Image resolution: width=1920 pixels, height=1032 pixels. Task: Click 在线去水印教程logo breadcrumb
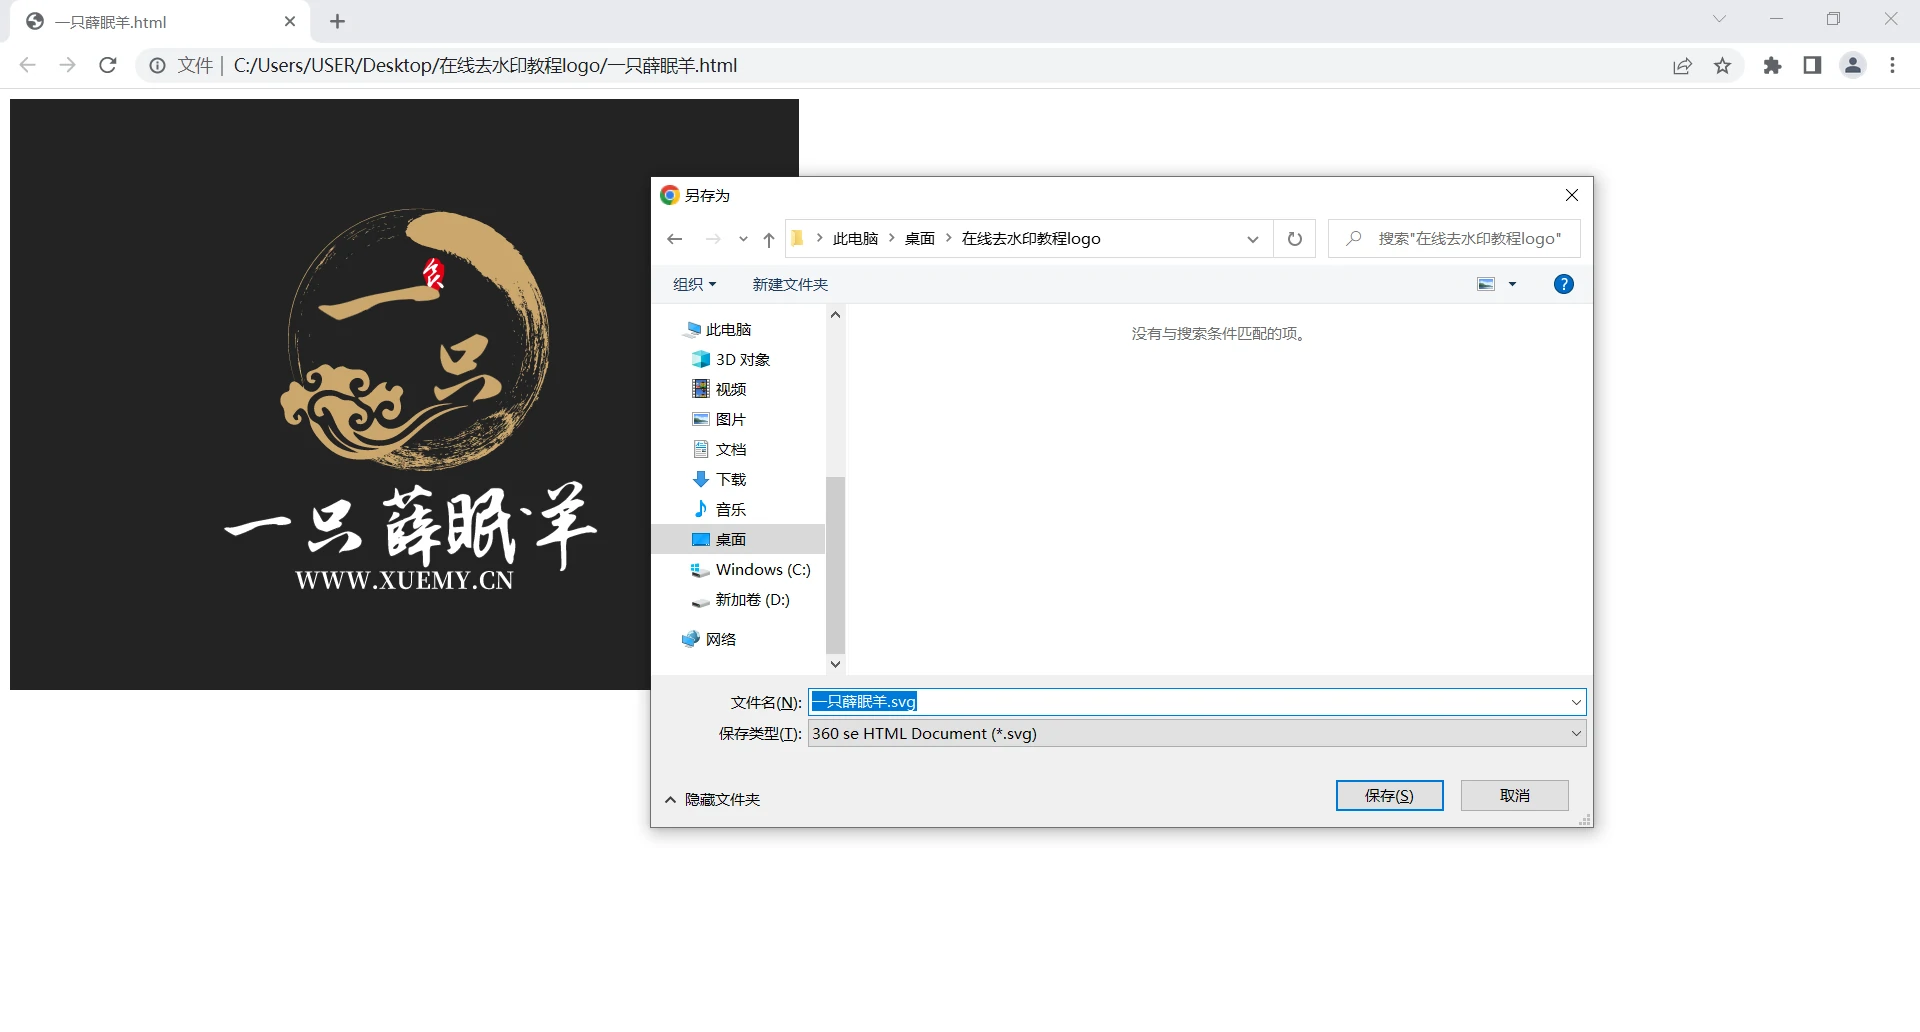tap(1031, 238)
